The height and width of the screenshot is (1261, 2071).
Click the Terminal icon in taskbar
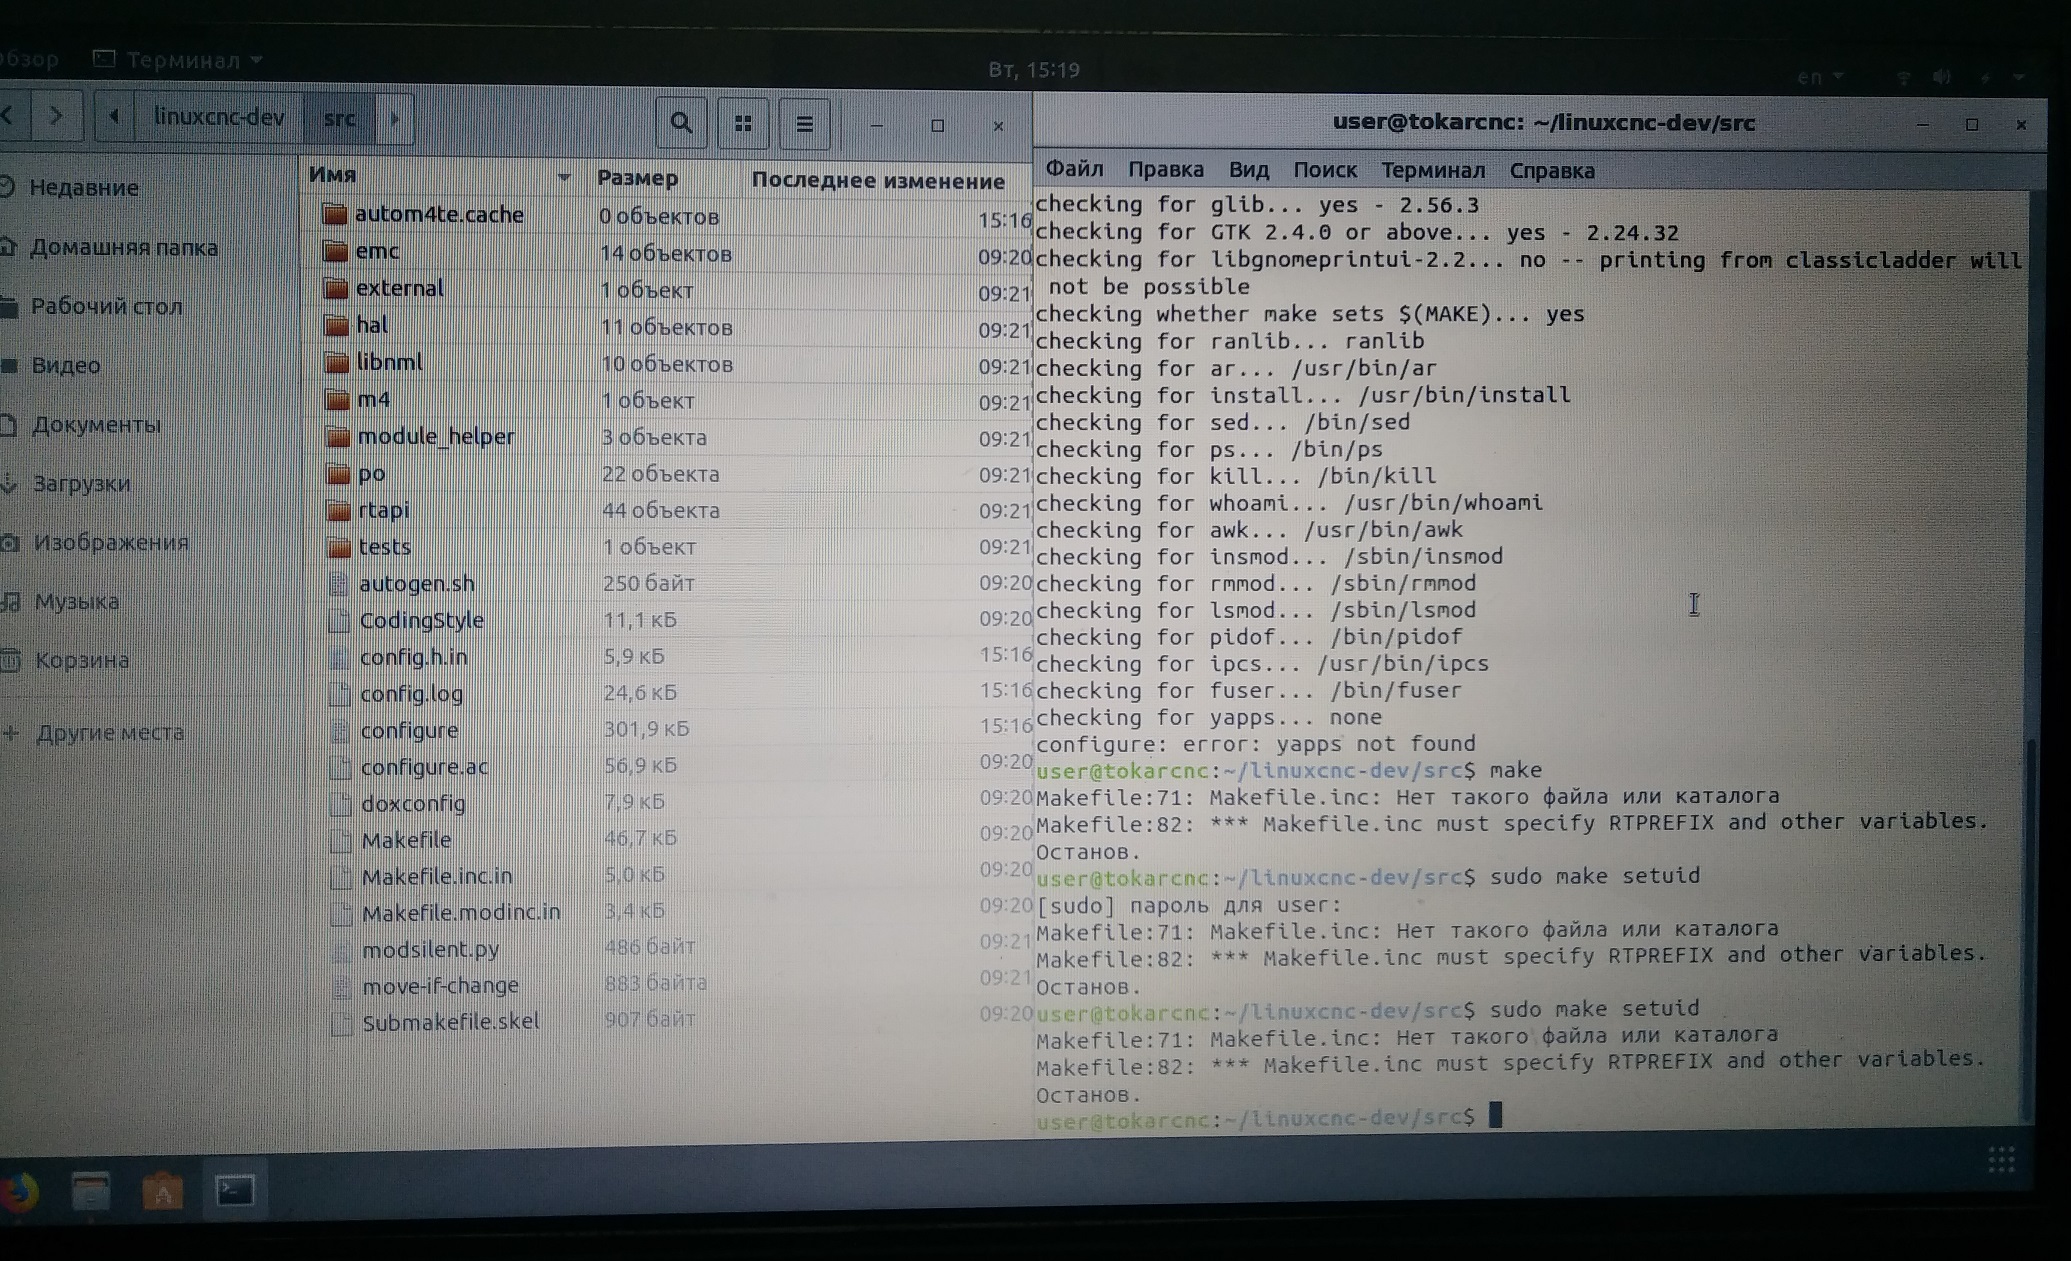click(x=236, y=1190)
